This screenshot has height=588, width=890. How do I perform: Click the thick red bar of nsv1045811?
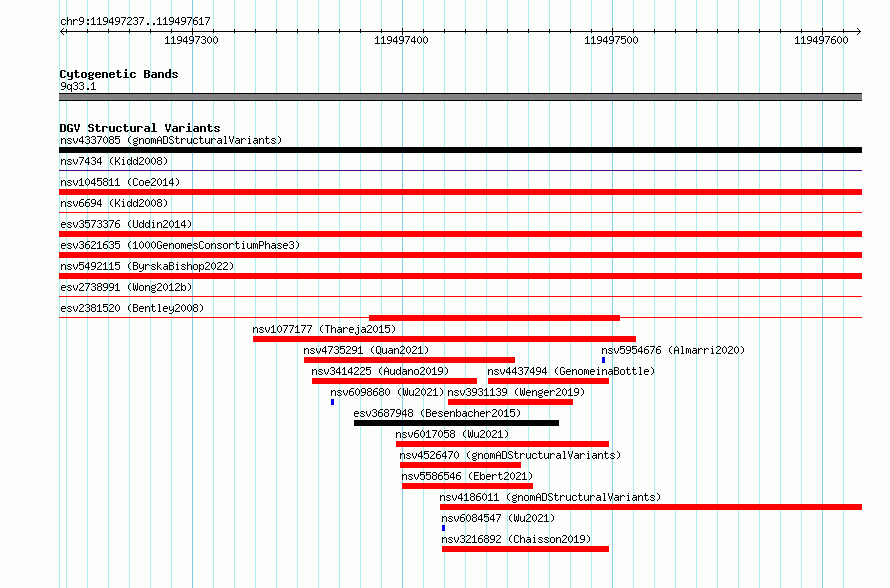(x=460, y=192)
